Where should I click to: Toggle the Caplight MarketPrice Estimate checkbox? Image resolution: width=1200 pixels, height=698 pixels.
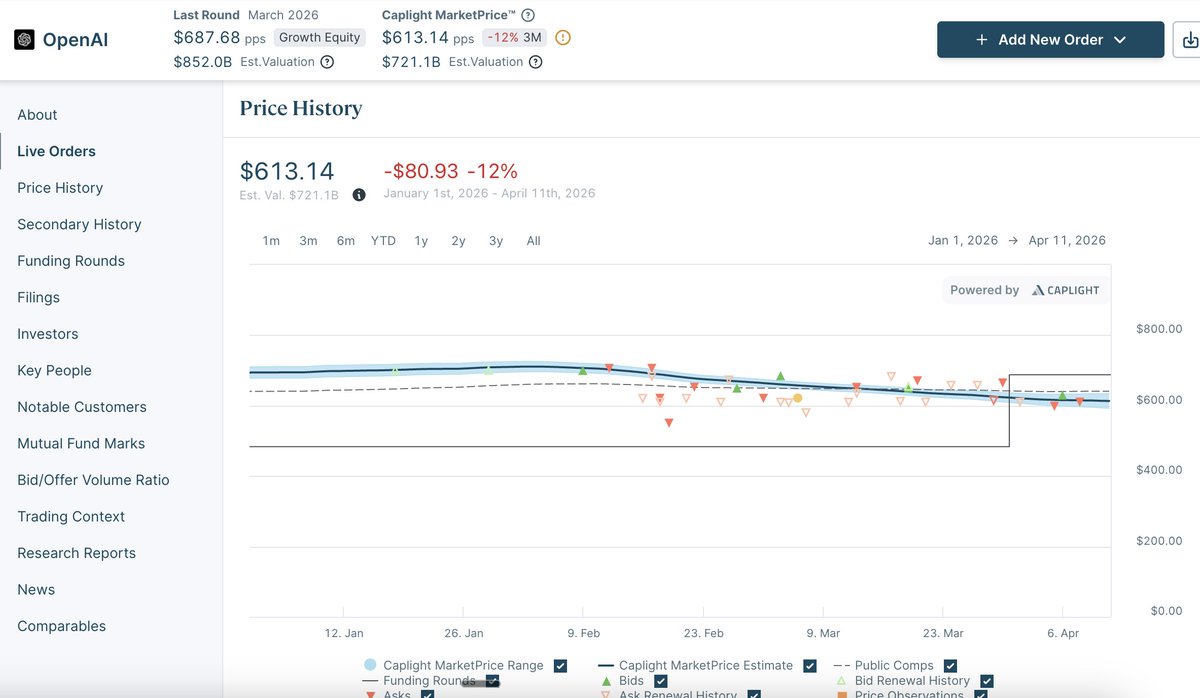coord(810,666)
